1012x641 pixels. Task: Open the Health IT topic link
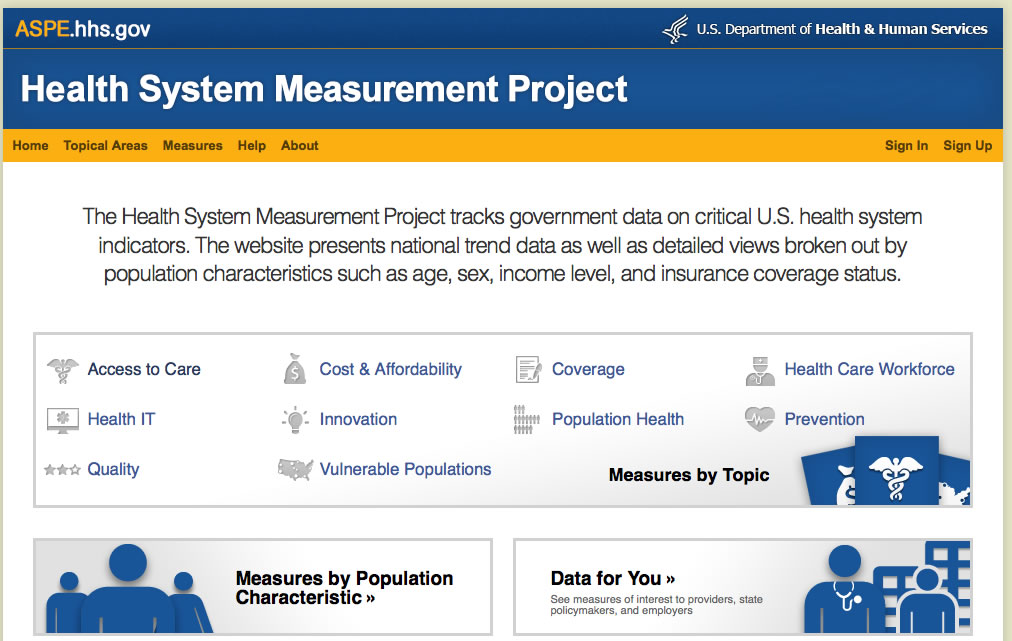(121, 420)
